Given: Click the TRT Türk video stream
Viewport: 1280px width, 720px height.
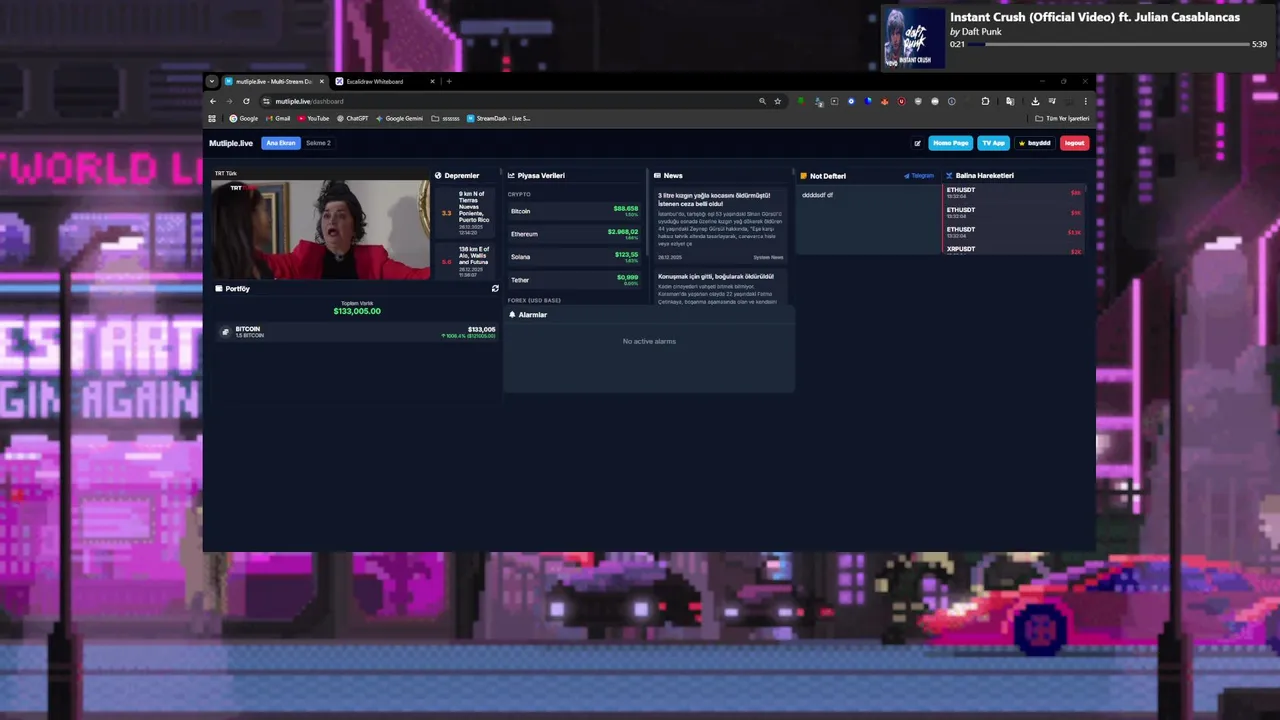Looking at the screenshot, I should (320, 230).
